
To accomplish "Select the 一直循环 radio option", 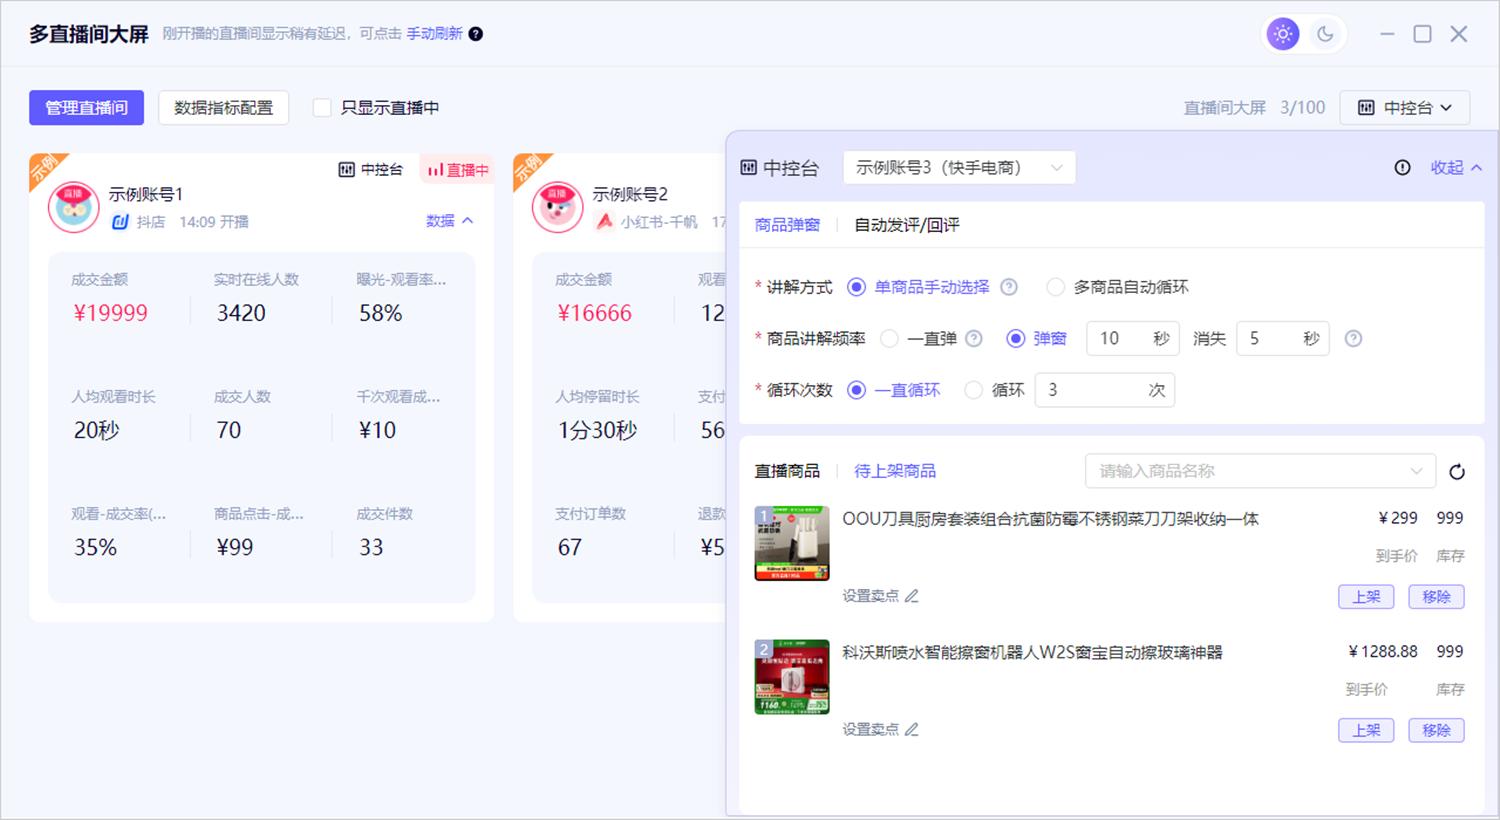I will coord(856,390).
